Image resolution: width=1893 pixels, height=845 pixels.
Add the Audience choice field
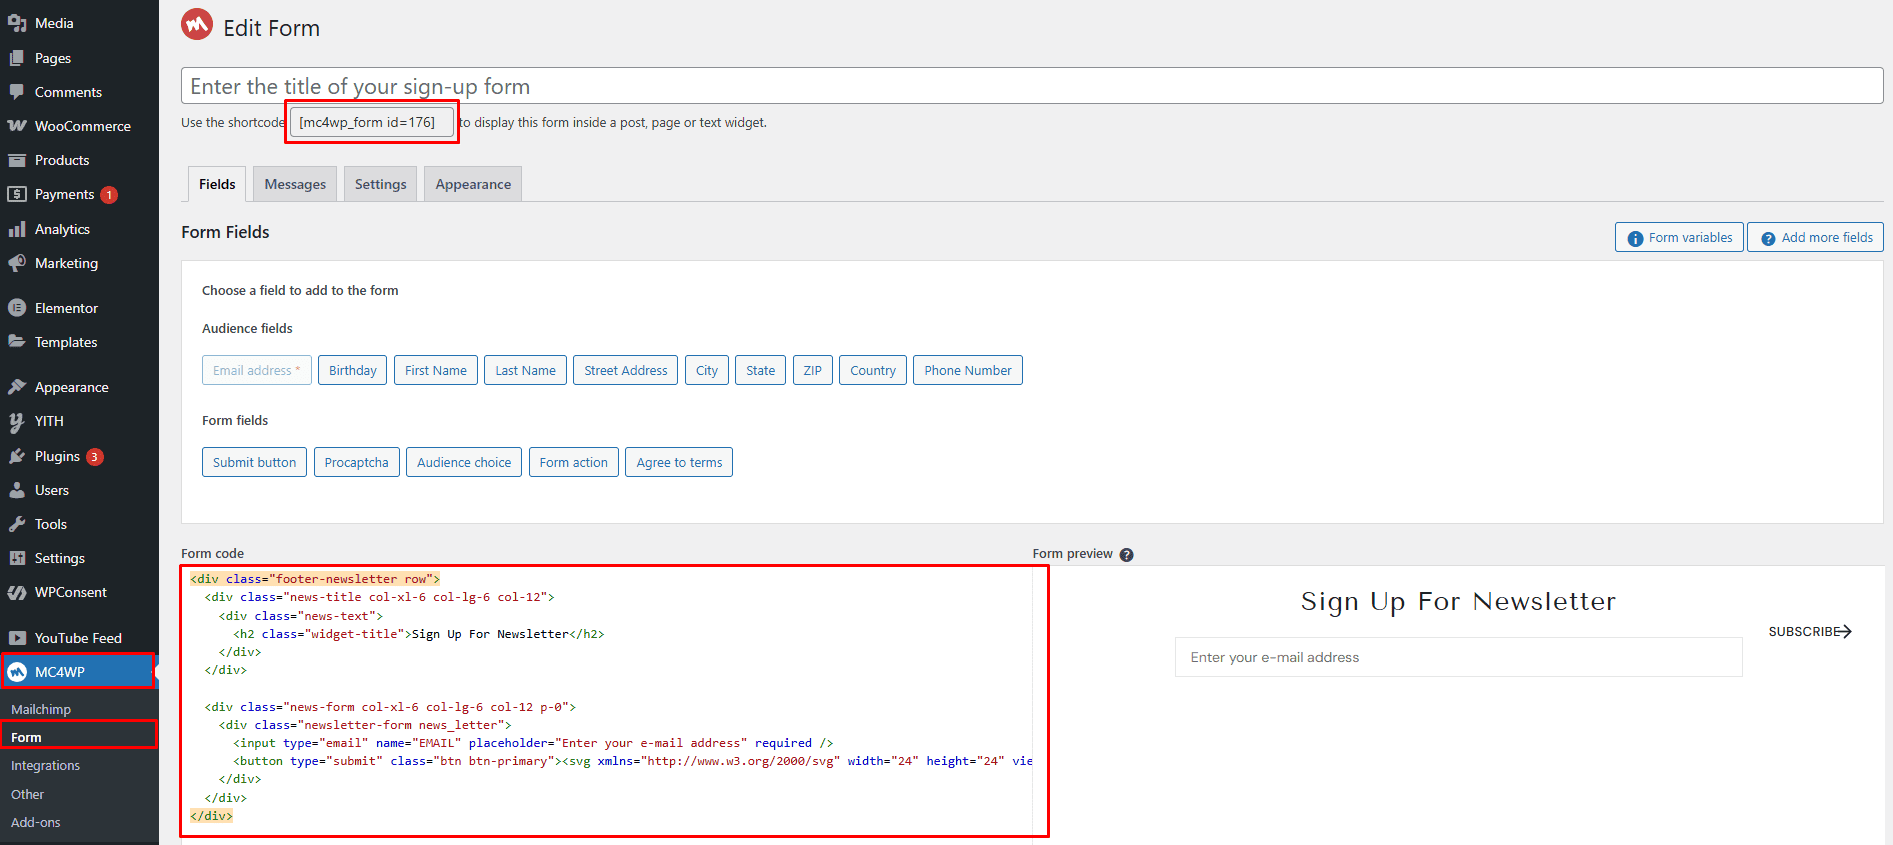464,462
